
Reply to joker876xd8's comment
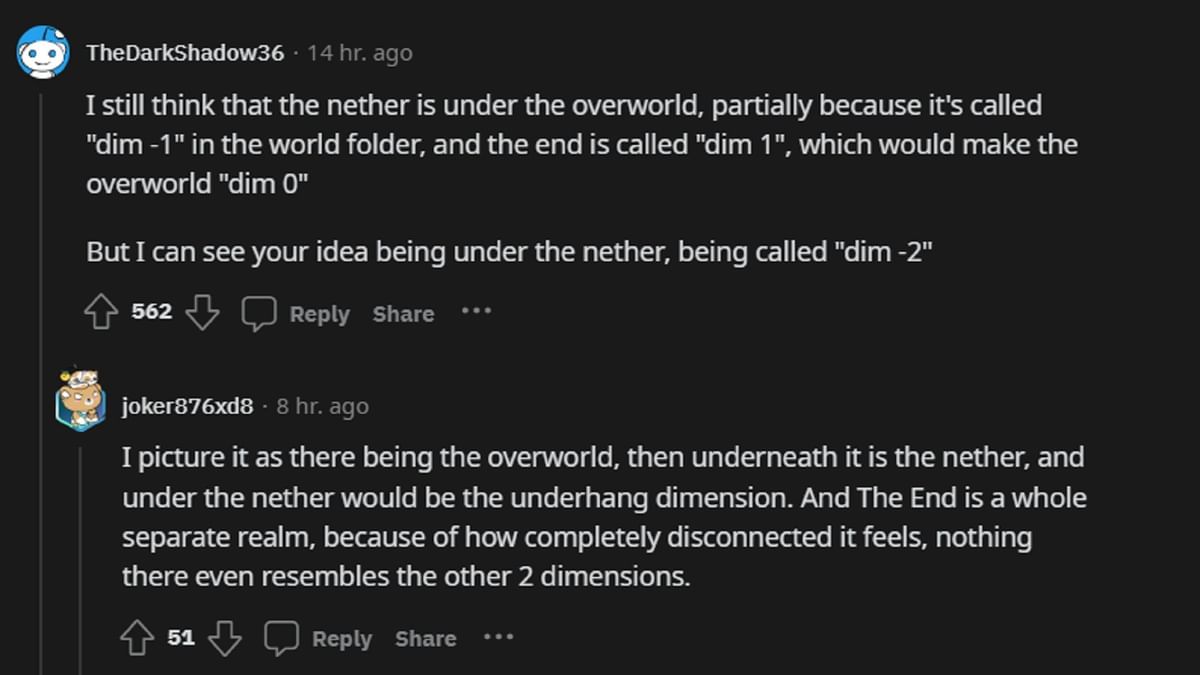[x=341, y=637]
